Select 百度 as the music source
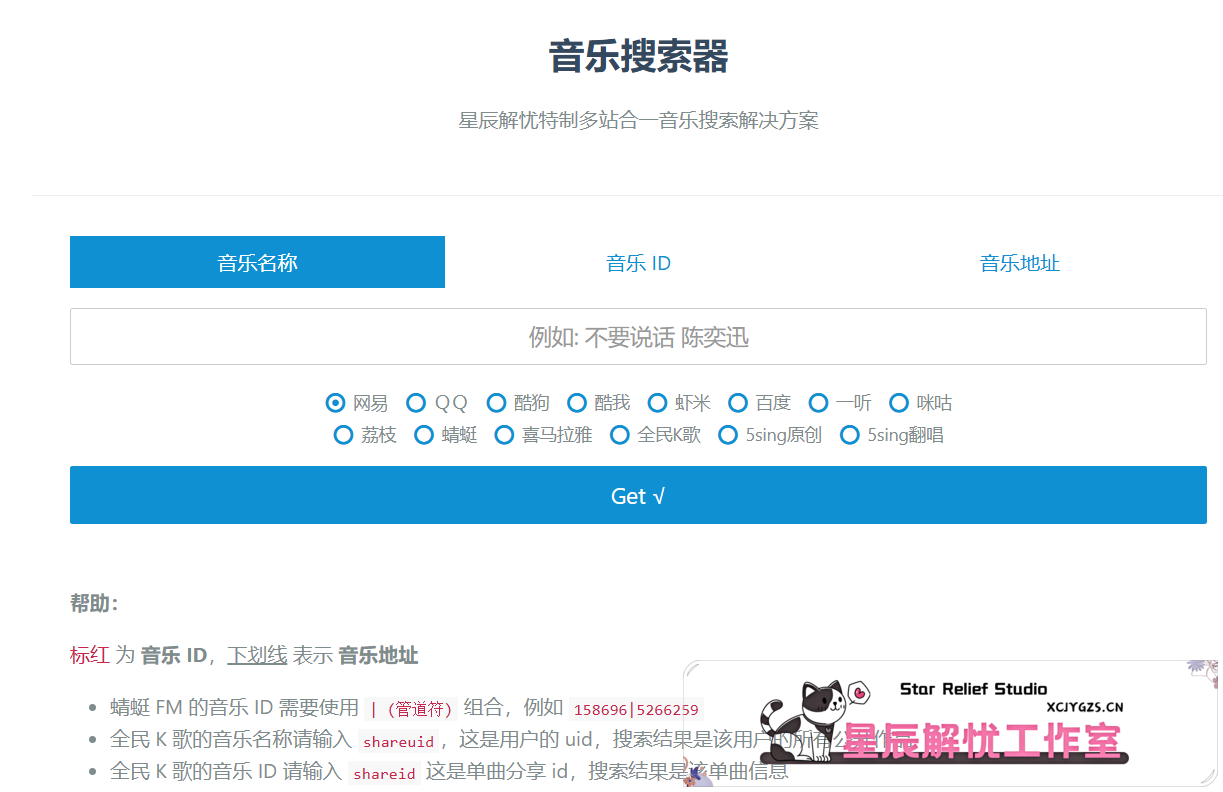Viewport: 1223px width, 792px height. [737, 402]
